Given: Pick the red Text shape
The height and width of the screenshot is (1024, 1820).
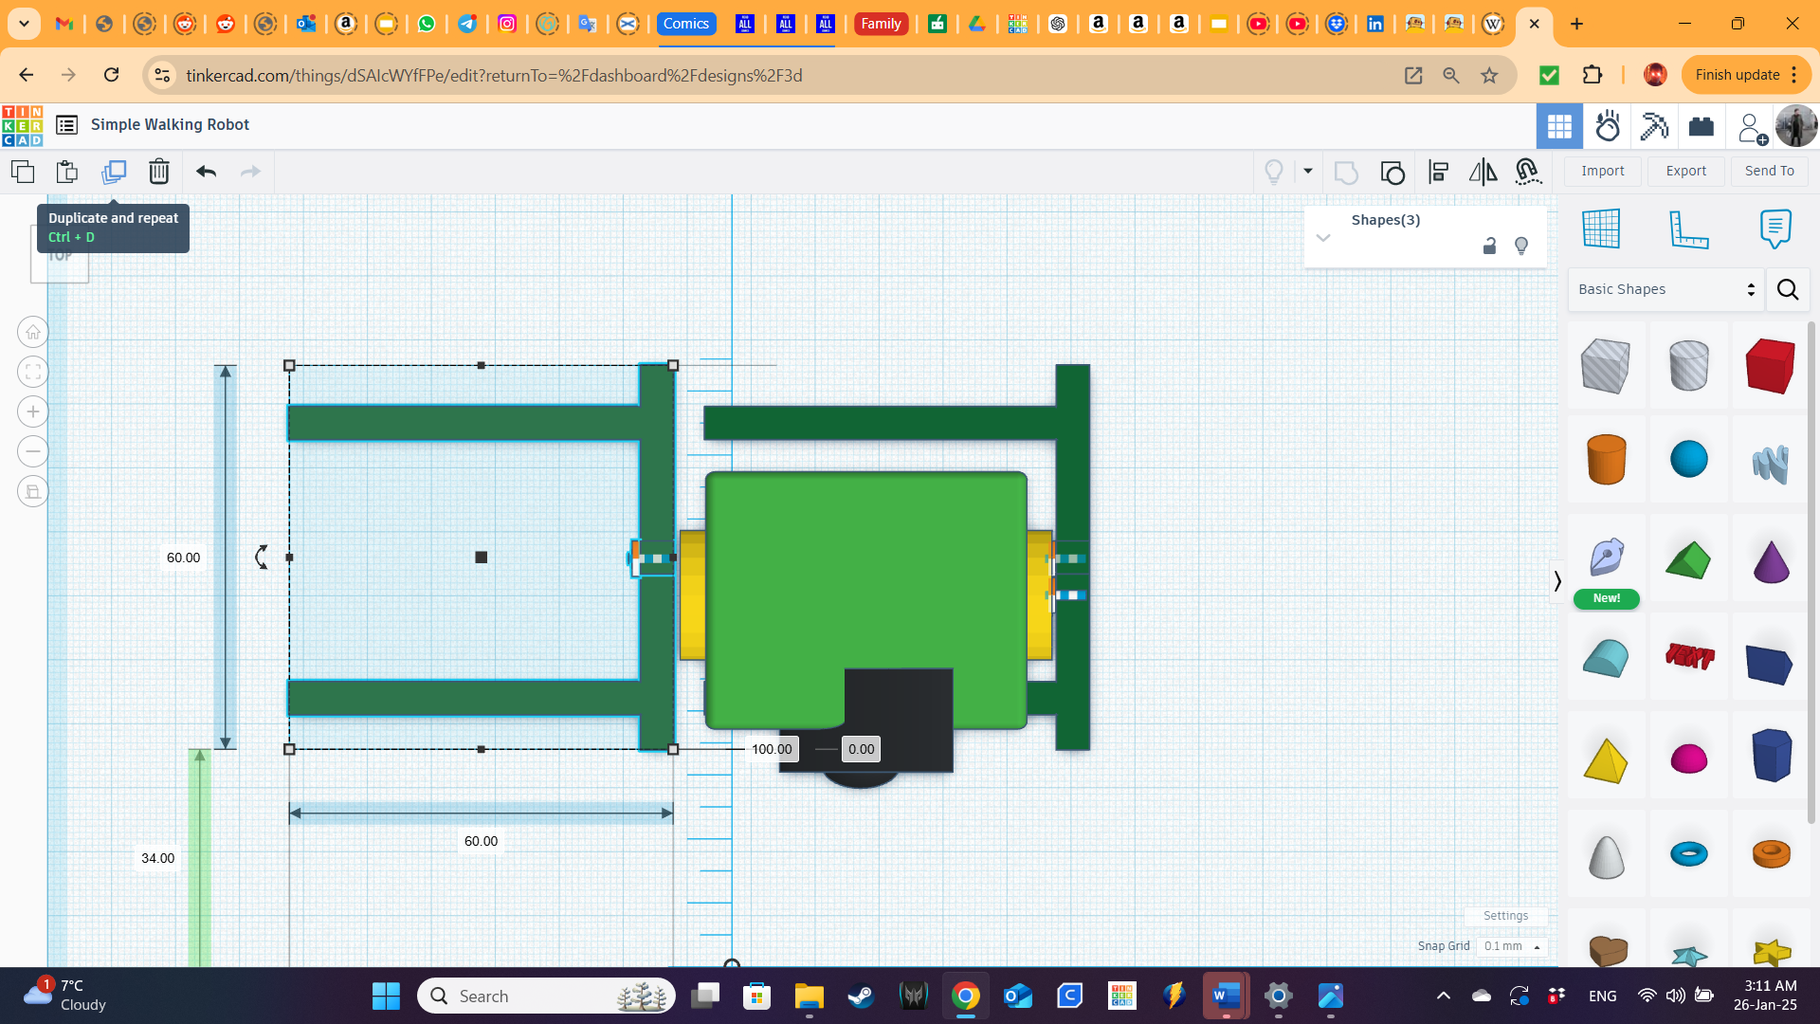Looking at the screenshot, I should point(1689,656).
